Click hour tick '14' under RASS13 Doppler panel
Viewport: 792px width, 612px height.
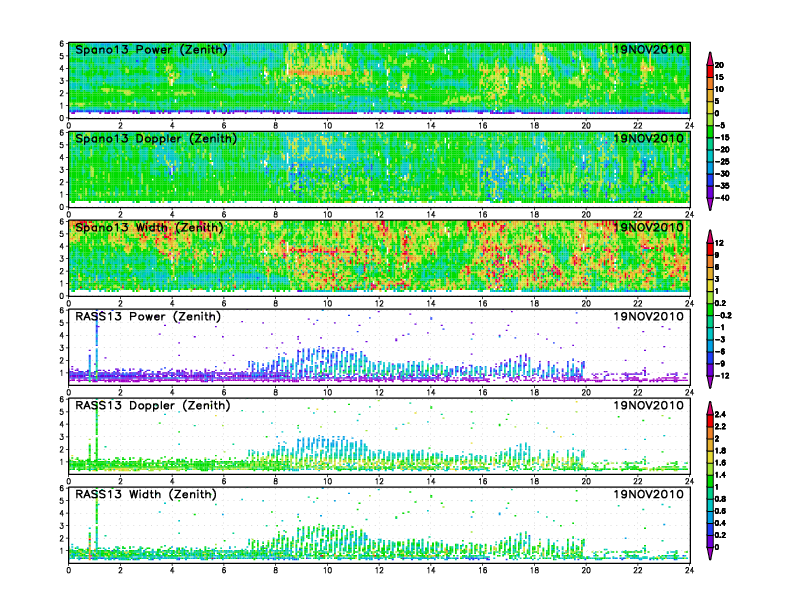(x=431, y=481)
